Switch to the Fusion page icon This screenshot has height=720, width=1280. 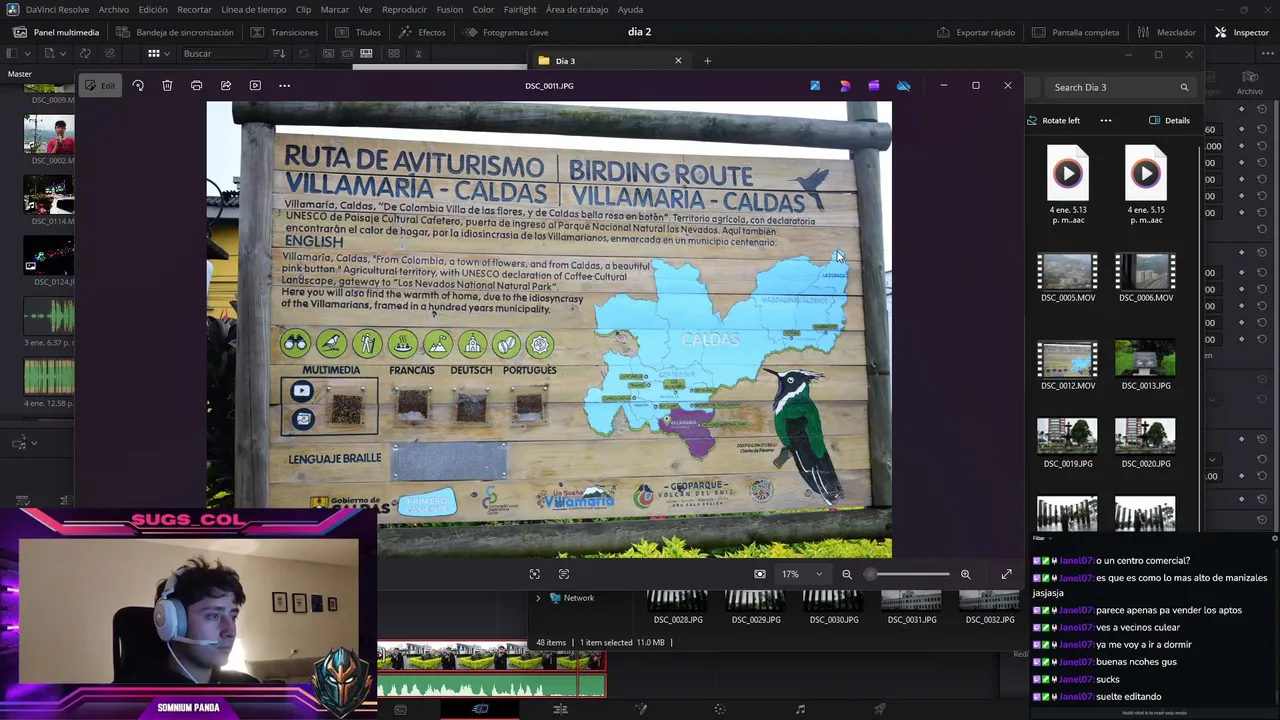point(640,709)
